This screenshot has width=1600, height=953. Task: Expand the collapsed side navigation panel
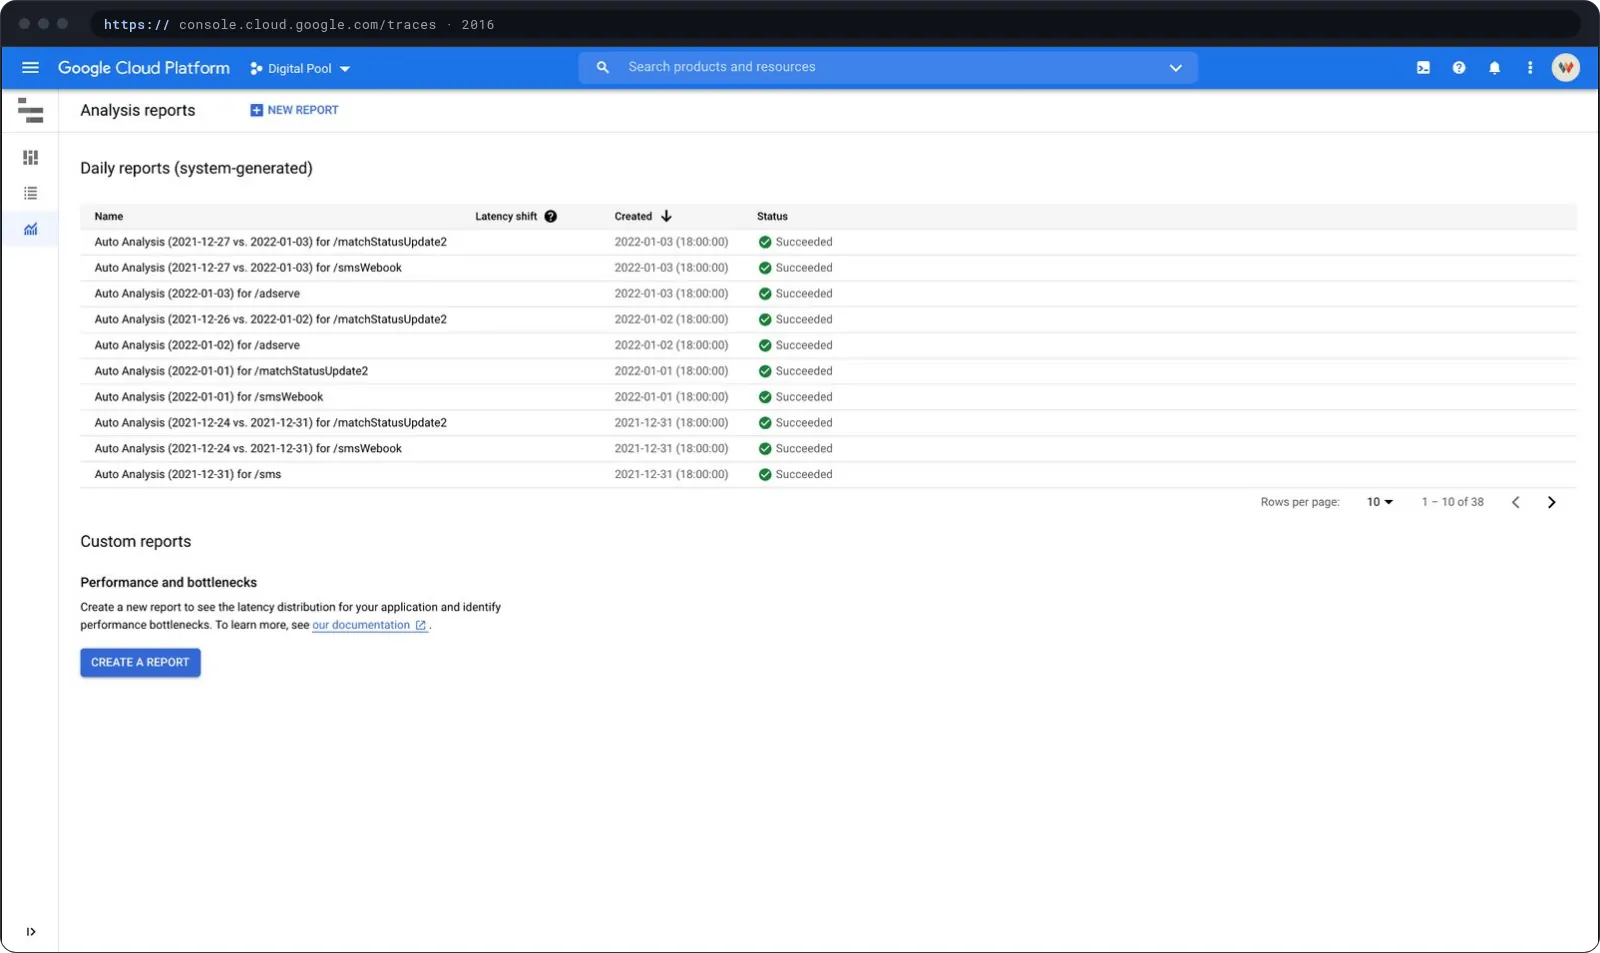[31, 932]
